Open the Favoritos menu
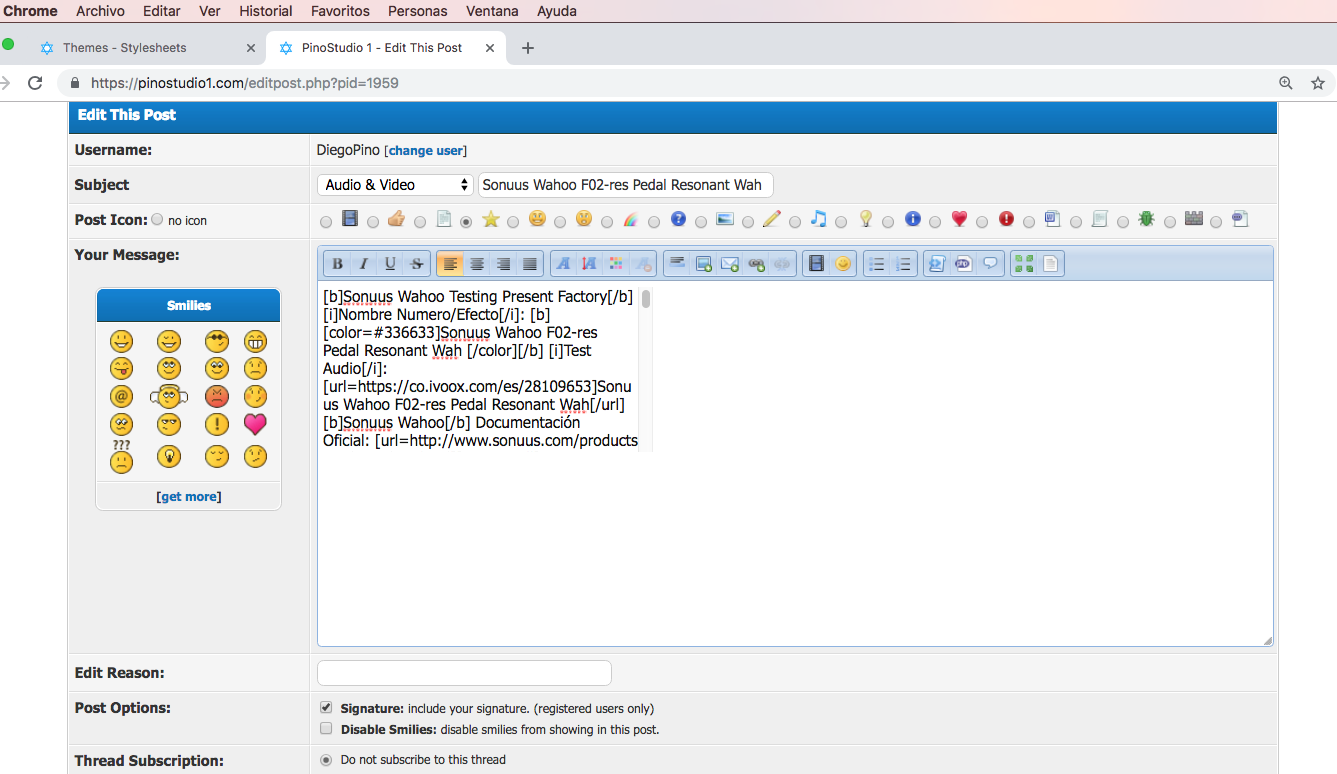Image resolution: width=1337 pixels, height=774 pixels. point(340,11)
